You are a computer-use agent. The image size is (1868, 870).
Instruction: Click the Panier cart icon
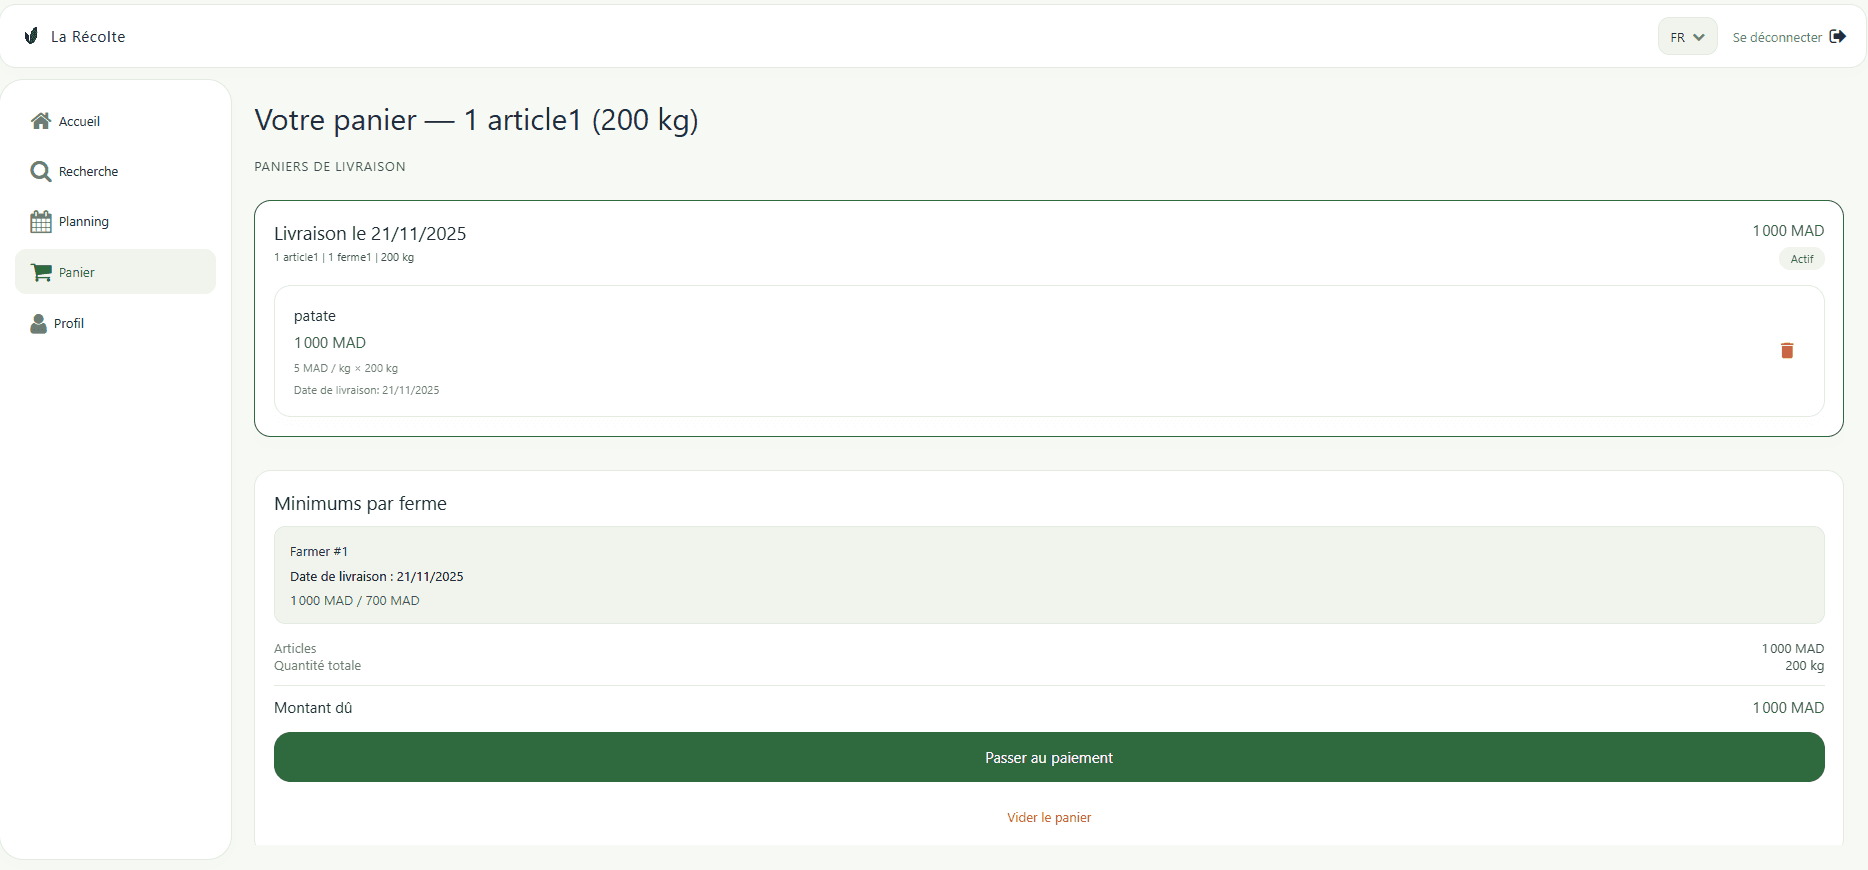point(41,272)
